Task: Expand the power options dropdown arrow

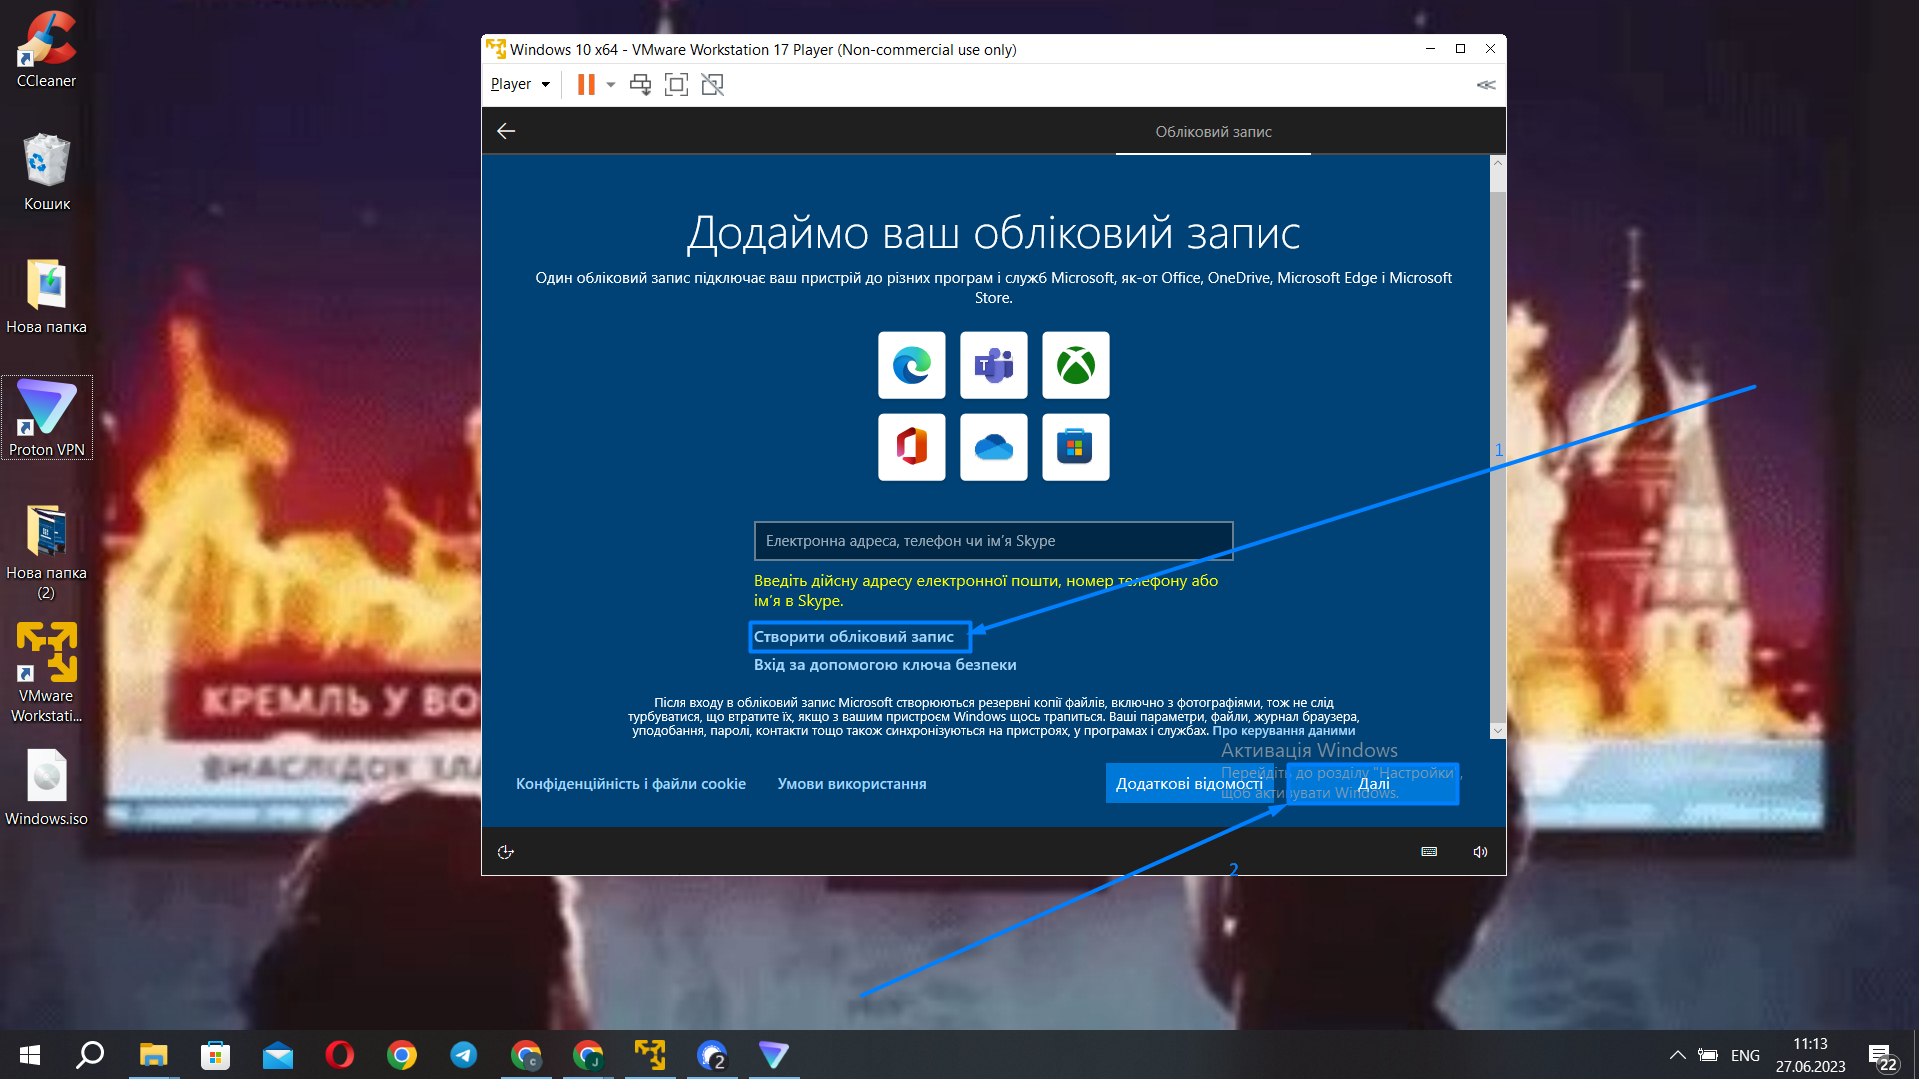Action: point(611,84)
